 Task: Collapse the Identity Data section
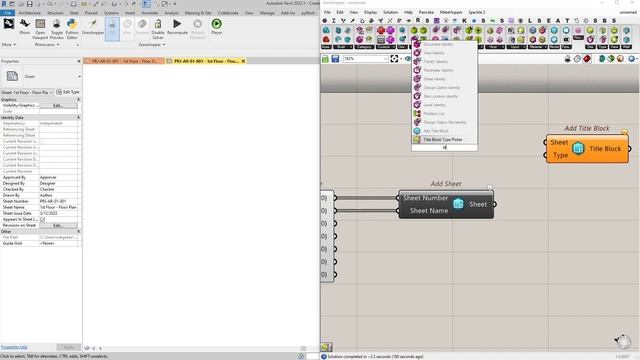tap(78, 118)
